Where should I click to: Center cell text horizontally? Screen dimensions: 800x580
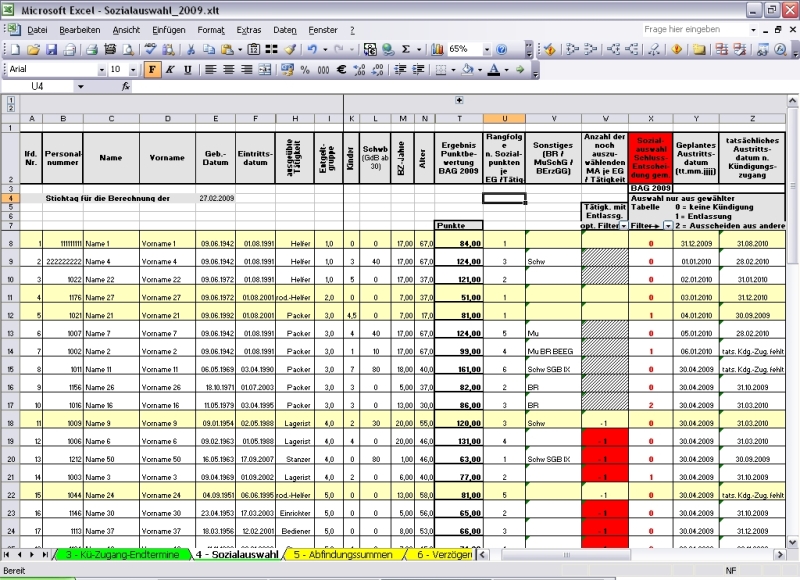[229, 70]
